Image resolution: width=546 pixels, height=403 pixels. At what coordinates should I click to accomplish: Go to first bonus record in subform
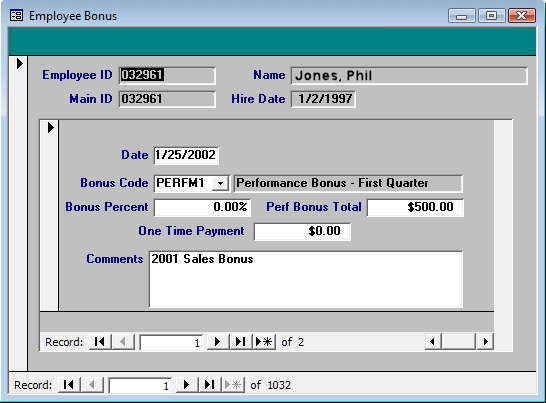click(x=100, y=342)
